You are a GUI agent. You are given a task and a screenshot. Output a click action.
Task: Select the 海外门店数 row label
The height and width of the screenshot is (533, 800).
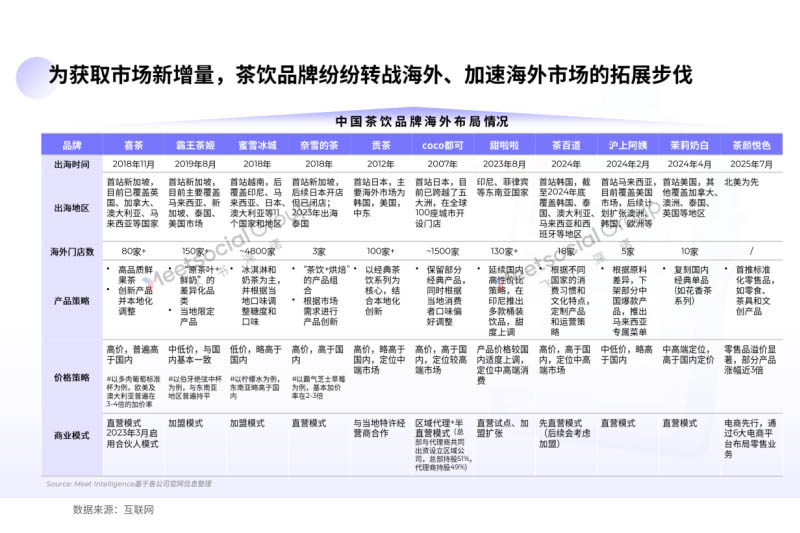pyautogui.click(x=71, y=251)
